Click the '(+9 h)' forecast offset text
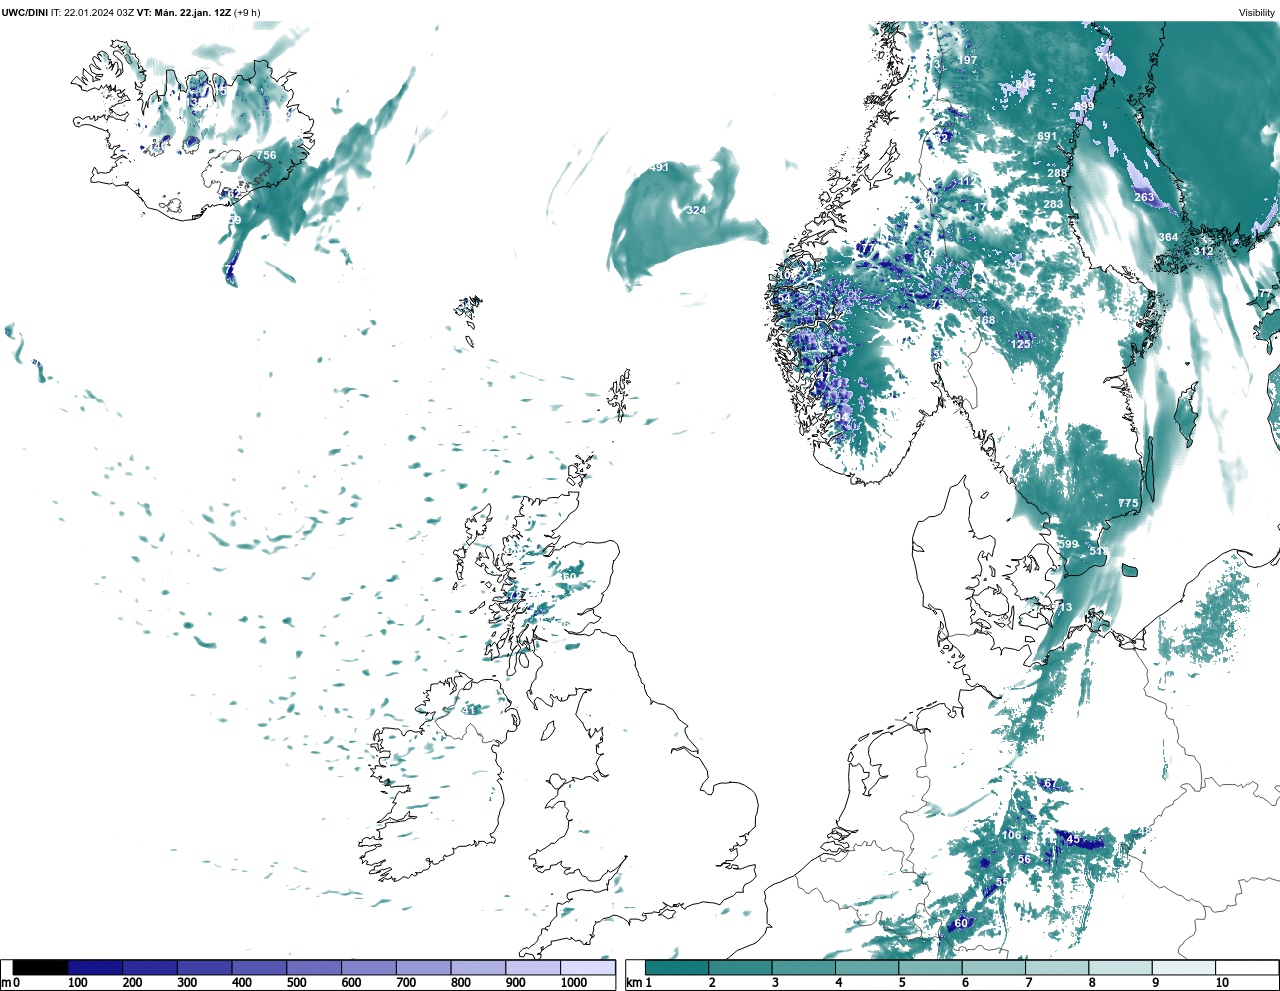Viewport: 1280px width, 991px height. [x=247, y=12]
